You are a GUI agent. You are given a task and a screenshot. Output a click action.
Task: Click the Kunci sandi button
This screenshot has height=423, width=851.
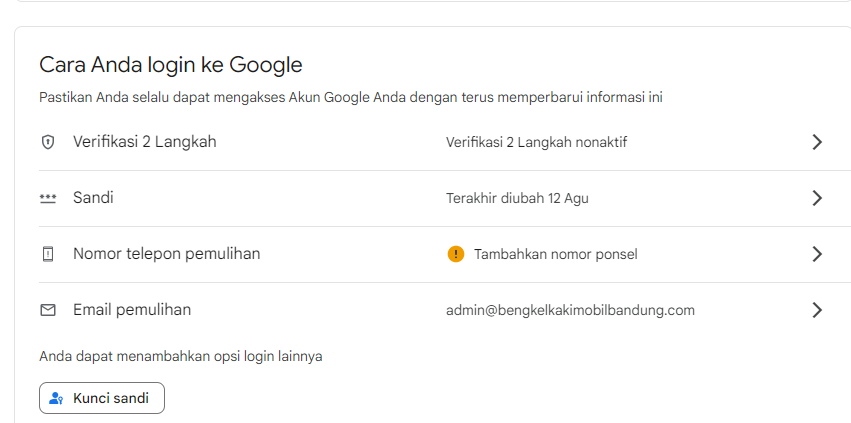(x=102, y=398)
